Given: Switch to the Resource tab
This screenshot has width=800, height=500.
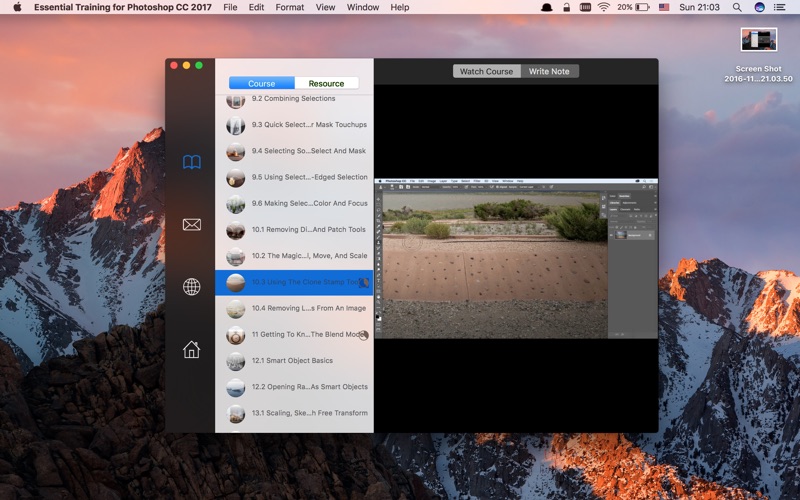Looking at the screenshot, I should pos(327,83).
